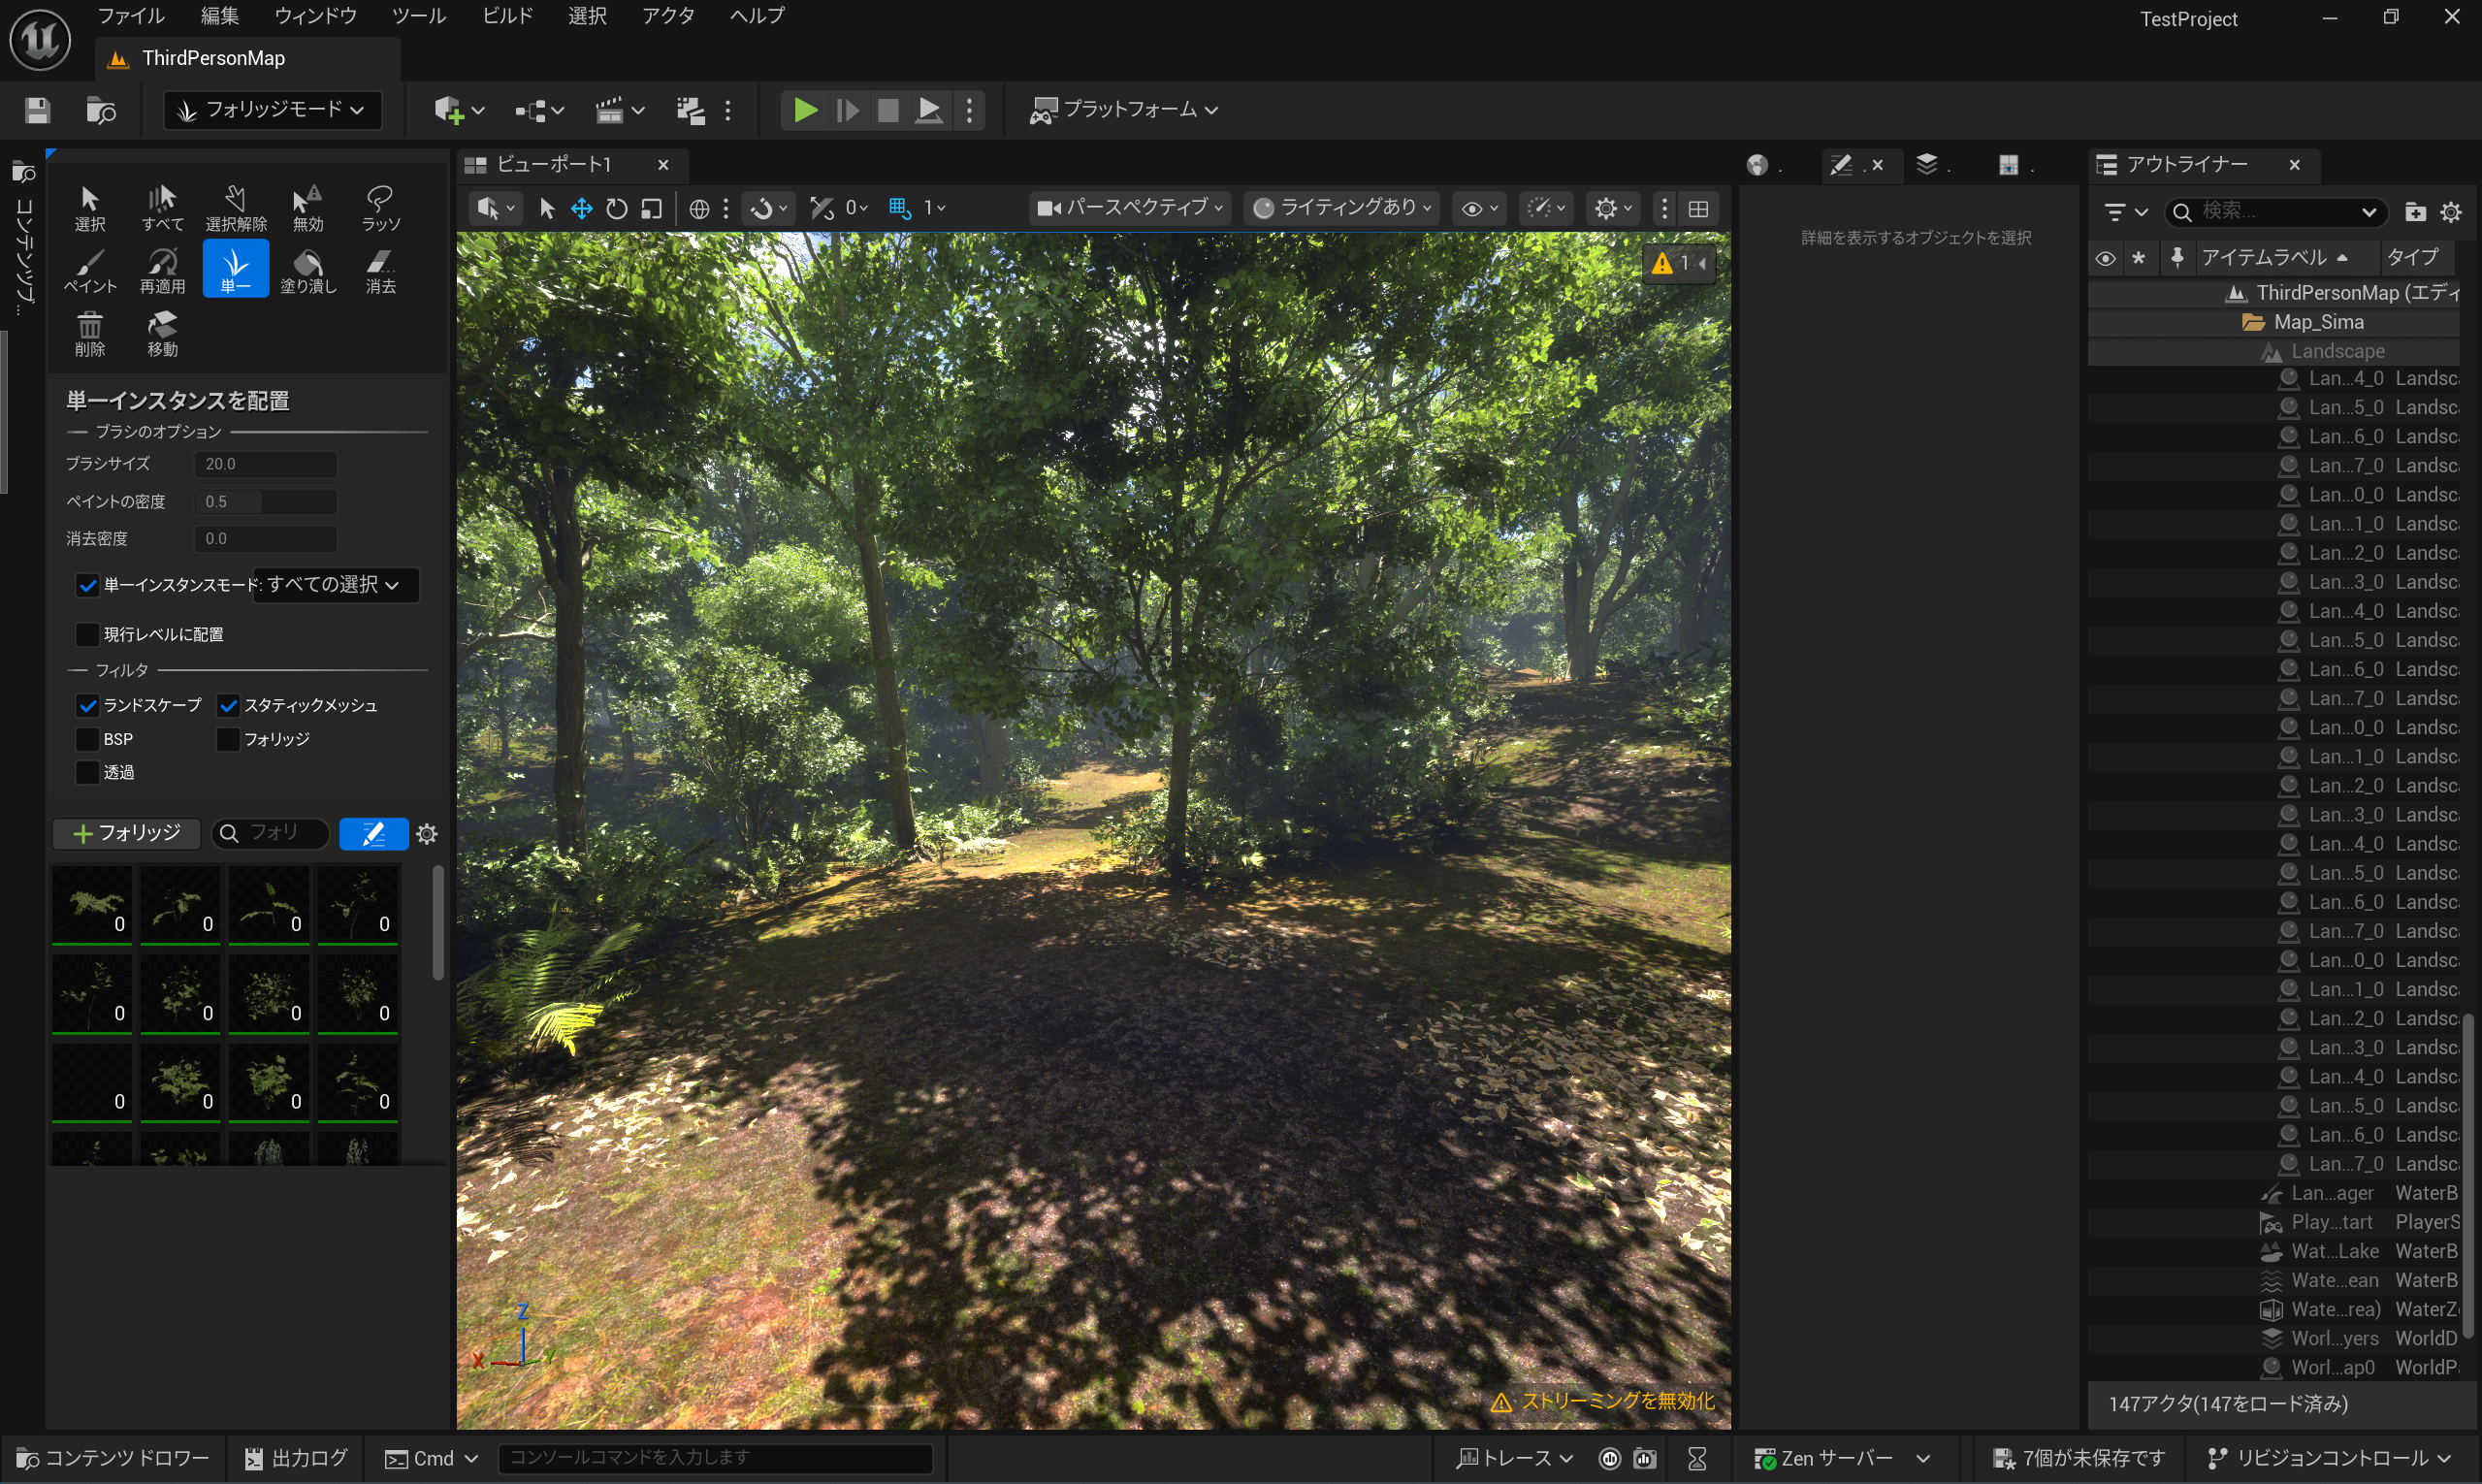The width and height of the screenshot is (2482, 1484).
Task: Select the rotate transform gizmo icon
Action: pos(617,208)
